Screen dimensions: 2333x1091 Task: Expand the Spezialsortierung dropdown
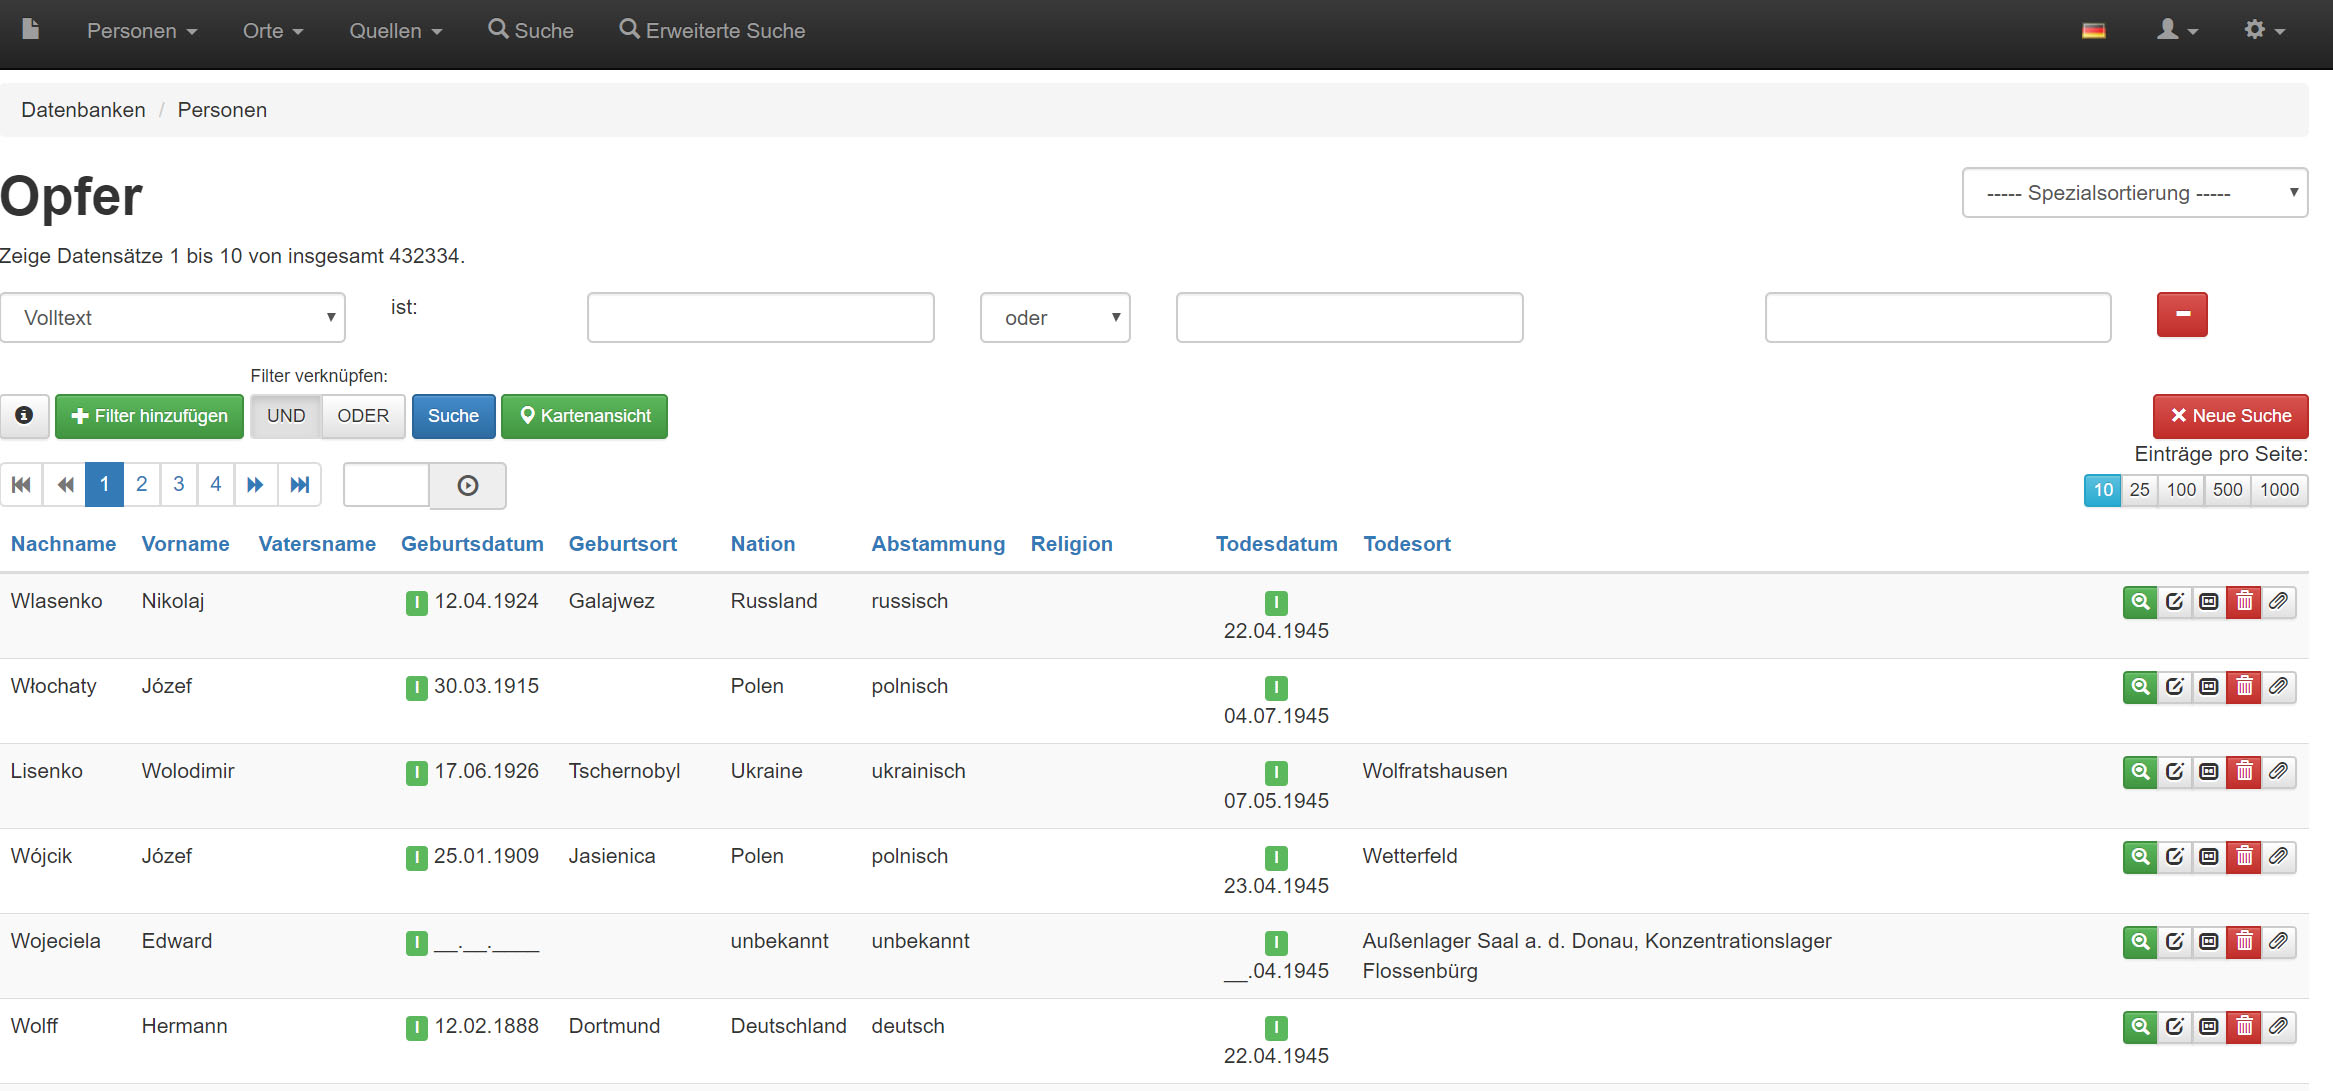pyautogui.click(x=2135, y=192)
